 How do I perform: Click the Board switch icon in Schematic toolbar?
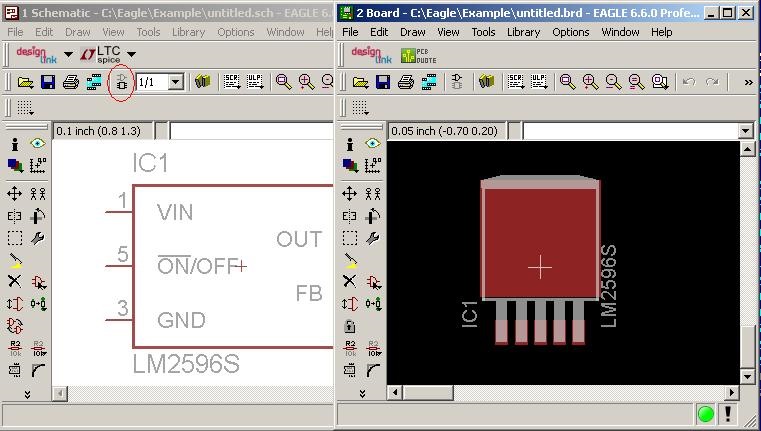(x=121, y=82)
